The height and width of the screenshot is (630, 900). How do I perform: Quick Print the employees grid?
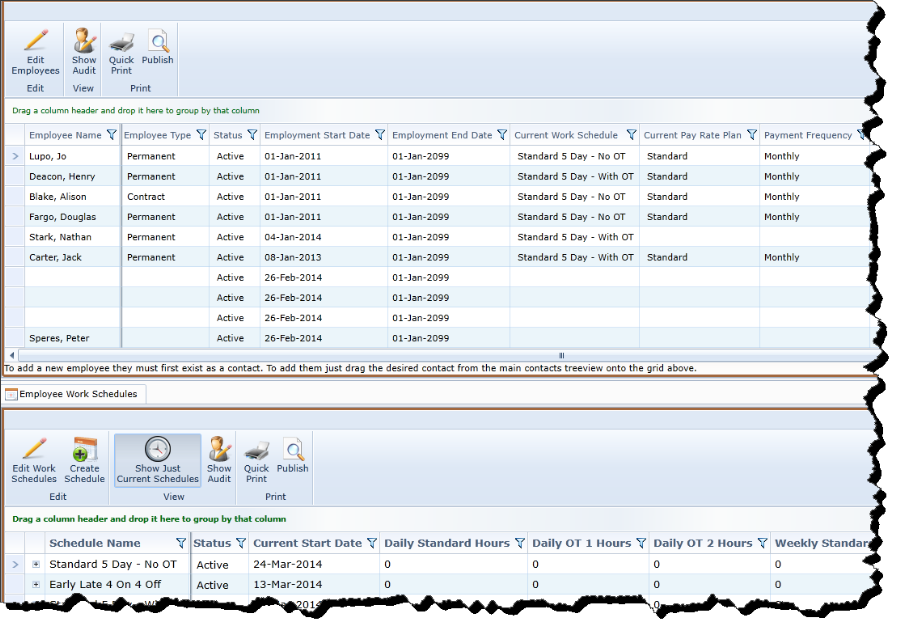pos(121,52)
